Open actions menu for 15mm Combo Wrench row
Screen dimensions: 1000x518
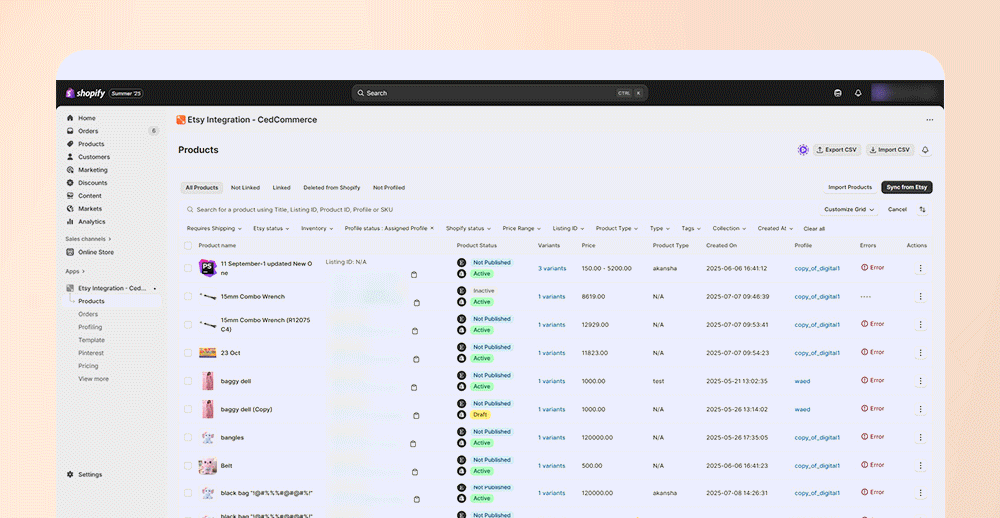[x=920, y=297]
